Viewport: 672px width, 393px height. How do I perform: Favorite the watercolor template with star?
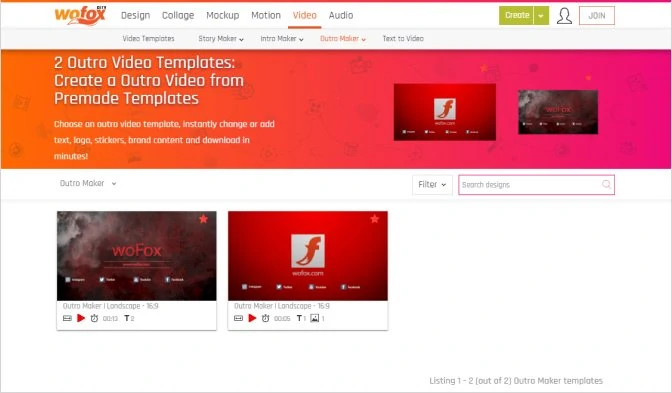tap(203, 219)
